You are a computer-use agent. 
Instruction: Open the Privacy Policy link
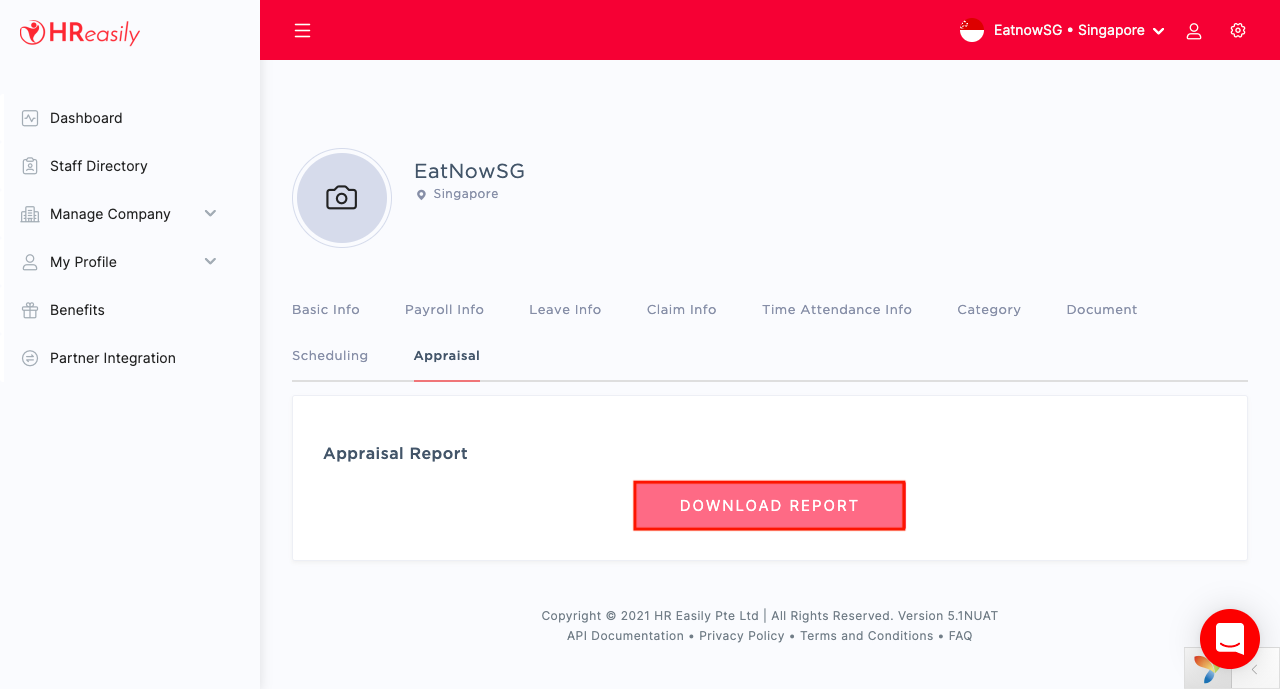(742, 636)
